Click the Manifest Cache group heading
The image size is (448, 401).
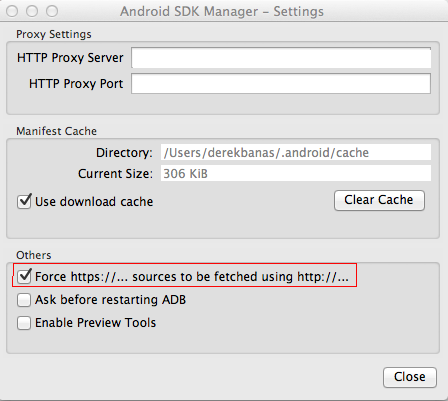[56, 131]
